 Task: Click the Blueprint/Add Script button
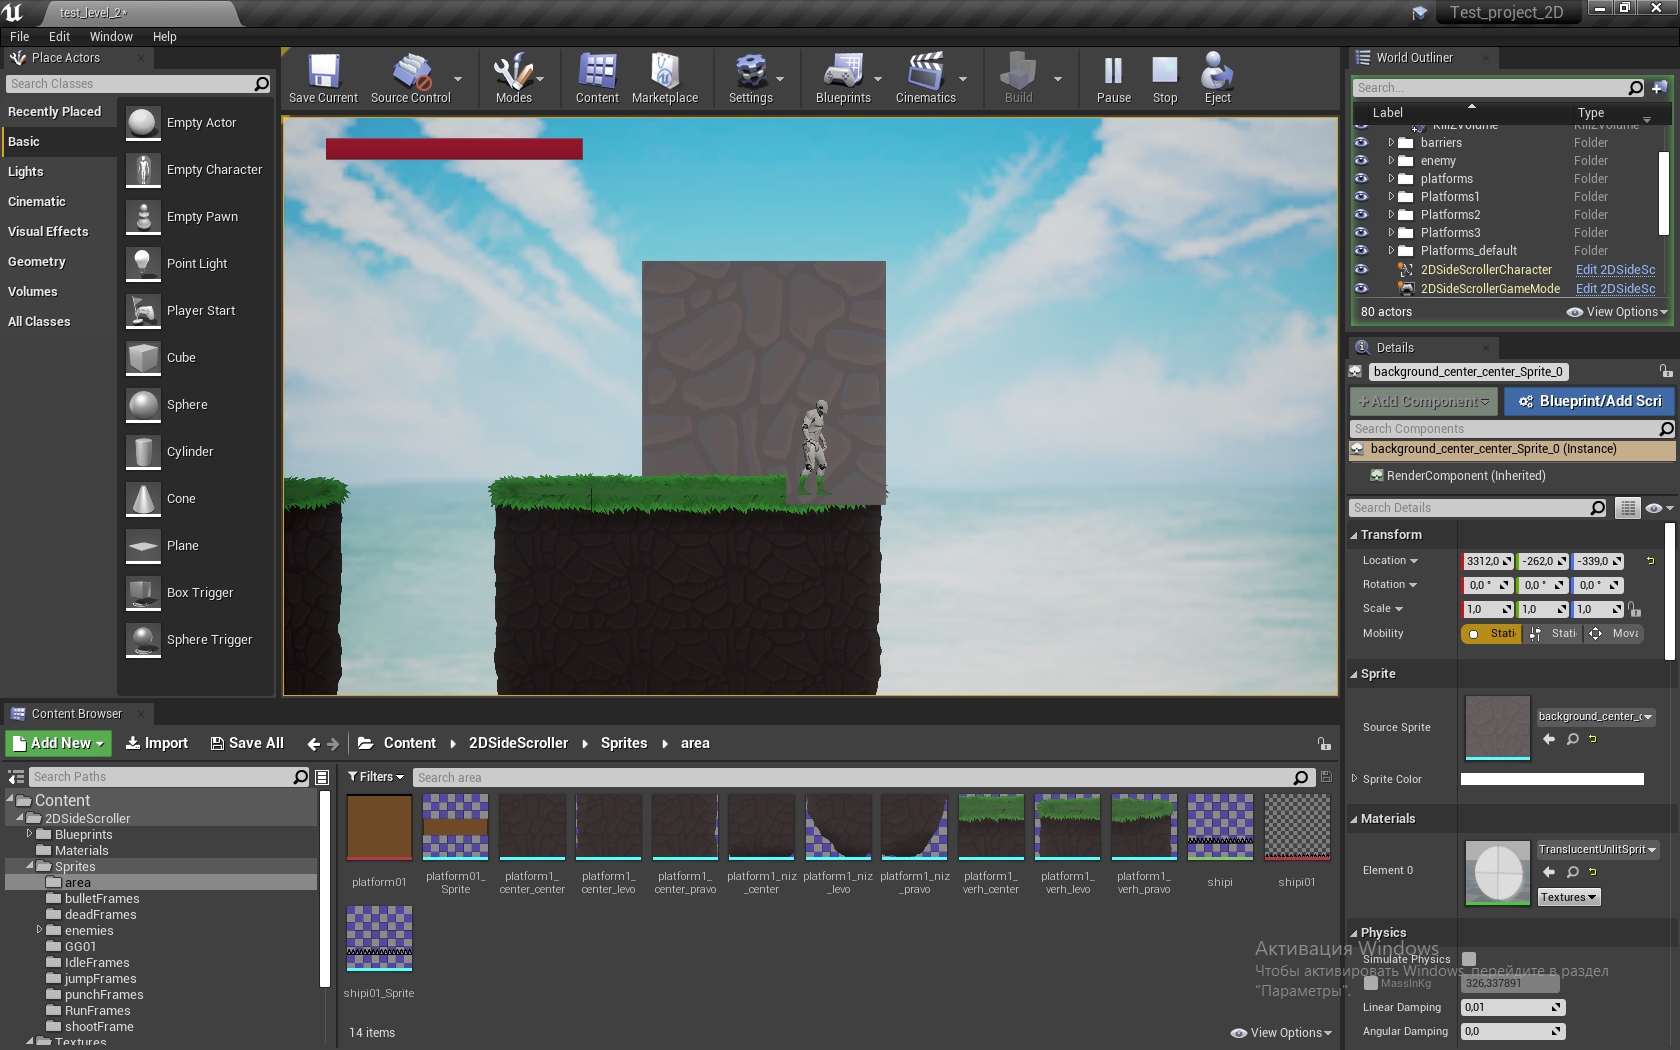click(1589, 401)
